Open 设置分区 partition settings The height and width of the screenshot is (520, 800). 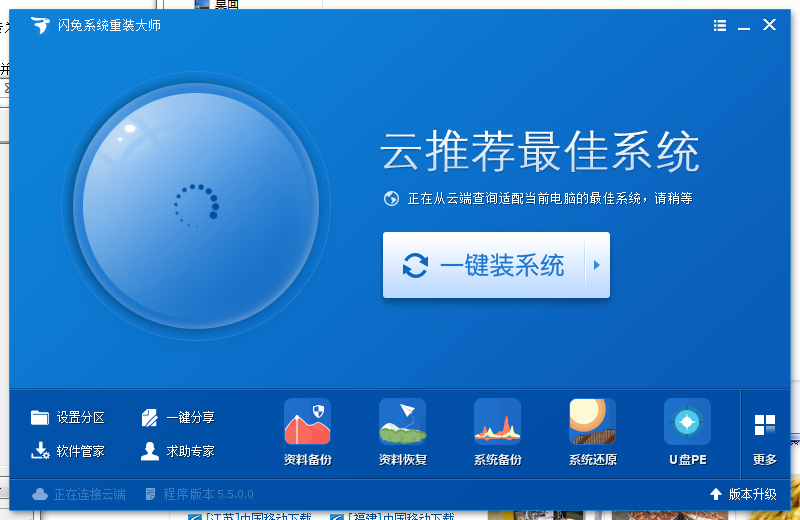[68, 418]
